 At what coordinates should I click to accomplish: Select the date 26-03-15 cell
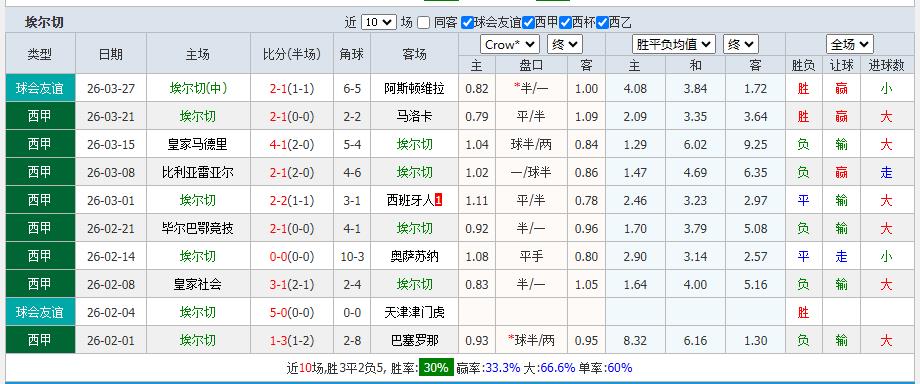point(110,144)
